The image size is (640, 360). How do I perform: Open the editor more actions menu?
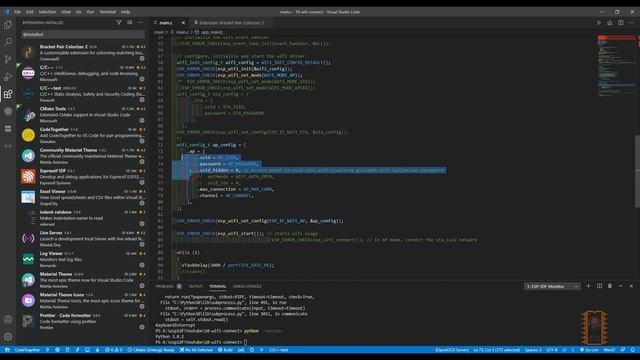click(631, 23)
